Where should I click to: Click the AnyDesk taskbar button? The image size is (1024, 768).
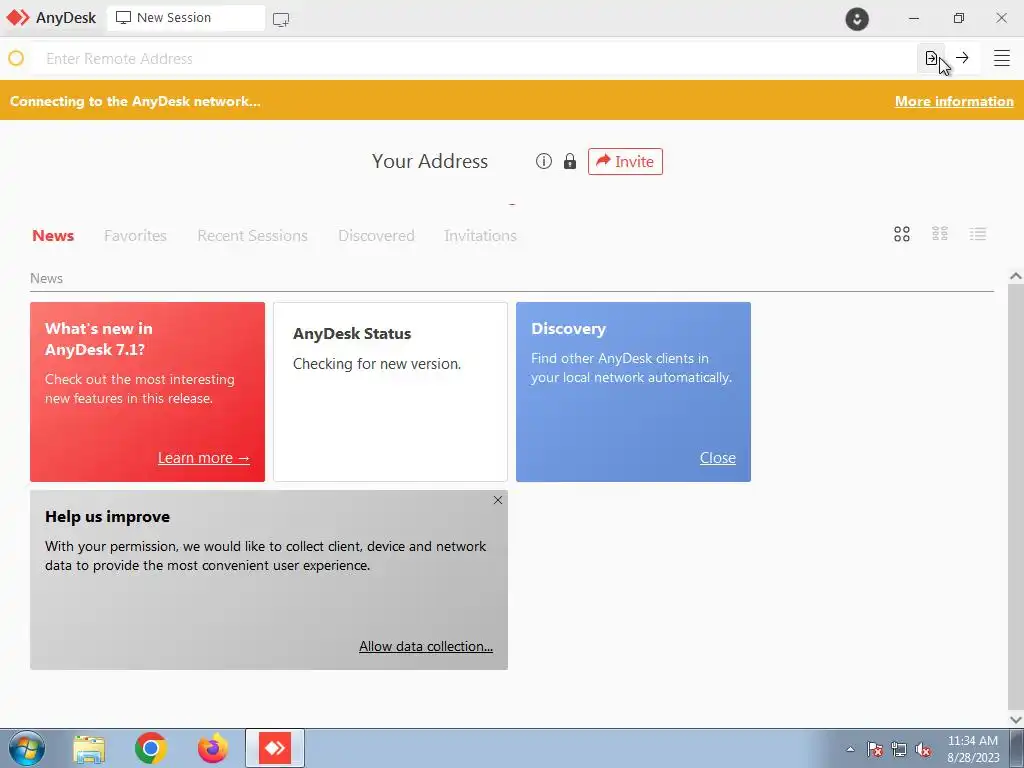coord(275,748)
